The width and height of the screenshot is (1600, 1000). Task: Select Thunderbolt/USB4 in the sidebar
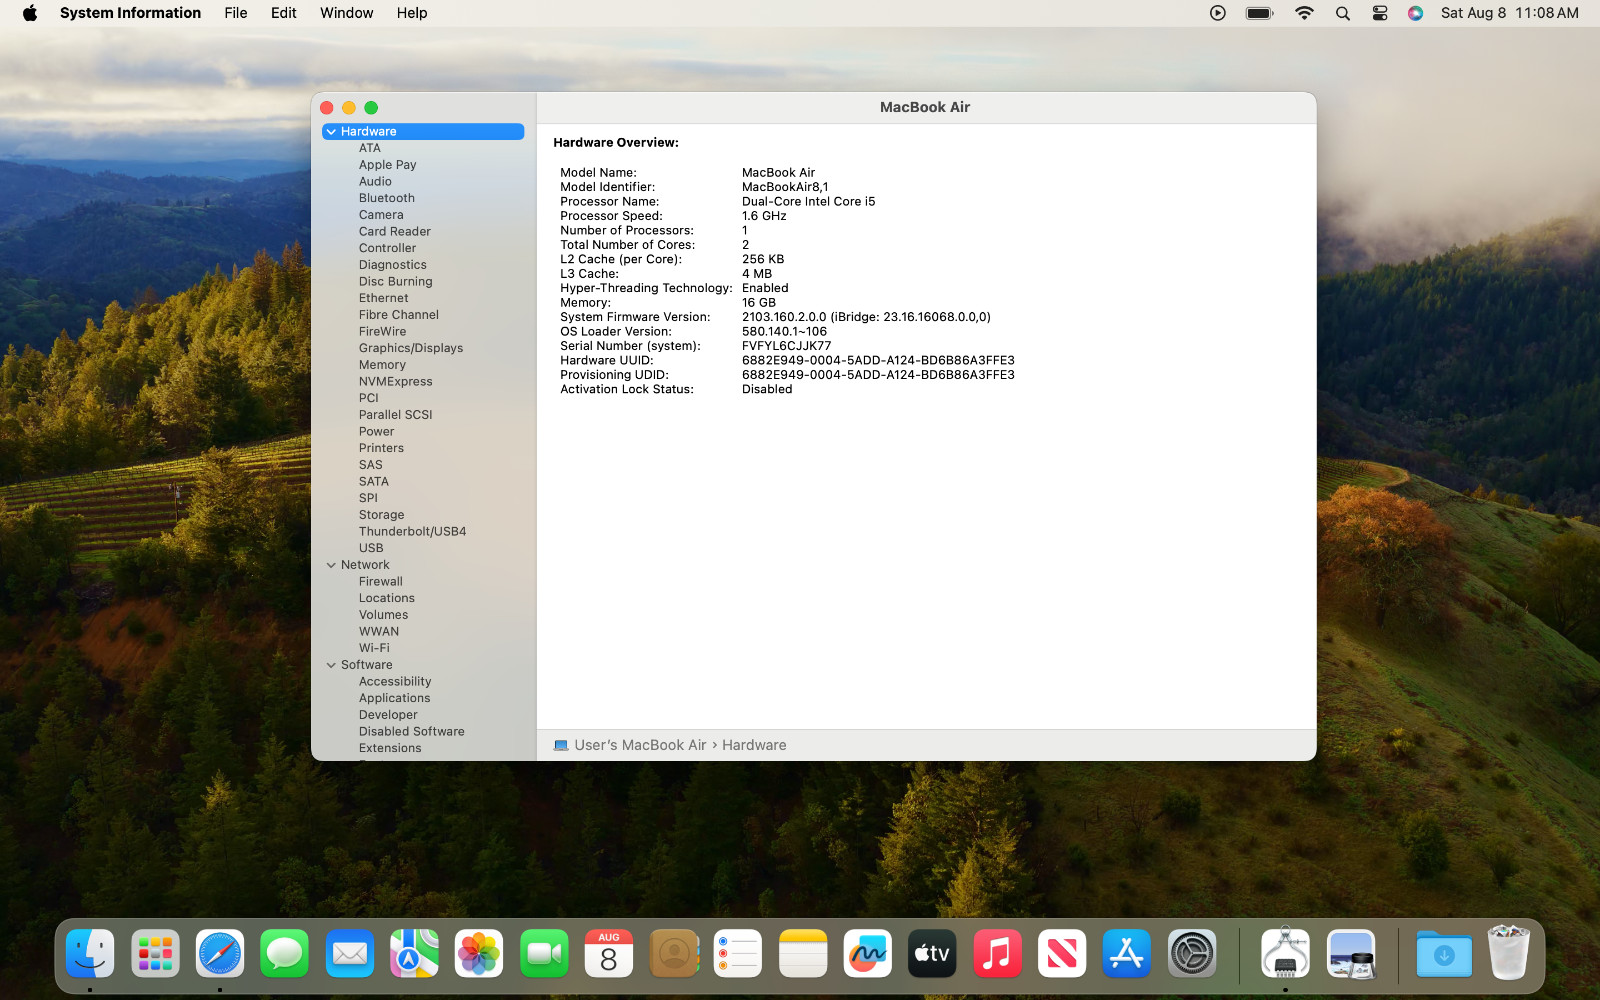point(413,532)
